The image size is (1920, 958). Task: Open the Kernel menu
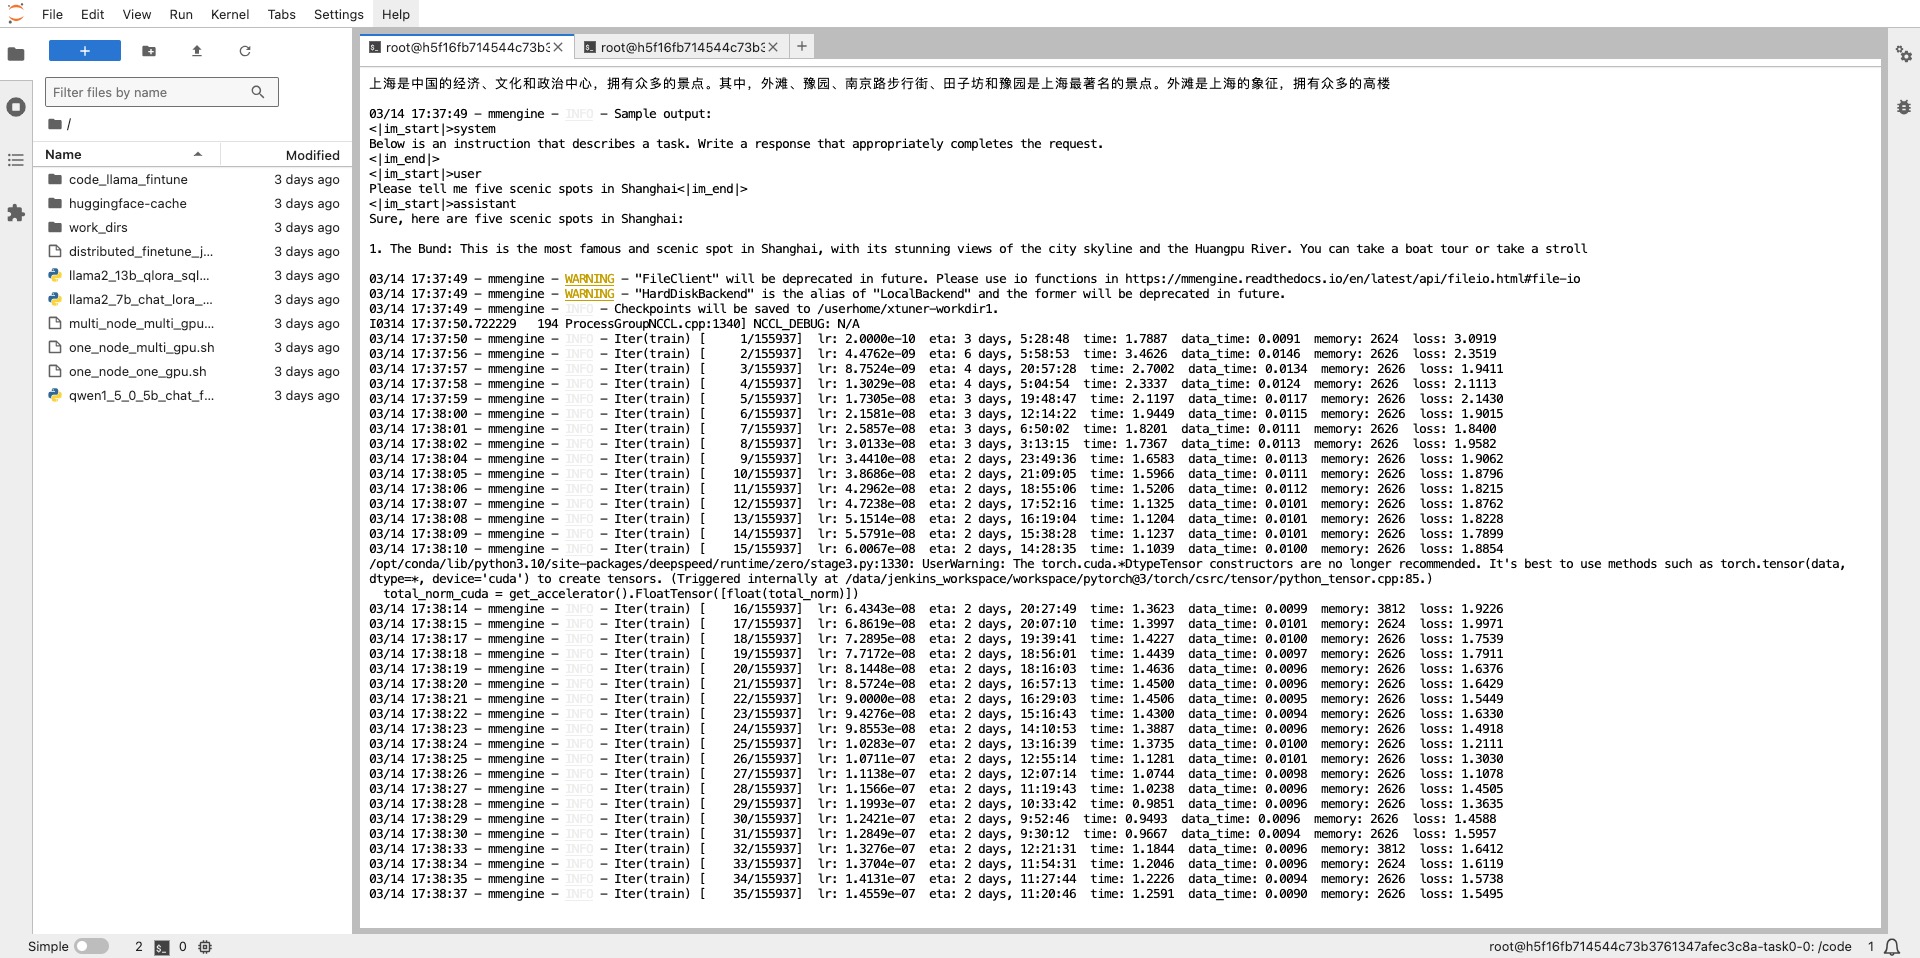tap(230, 14)
